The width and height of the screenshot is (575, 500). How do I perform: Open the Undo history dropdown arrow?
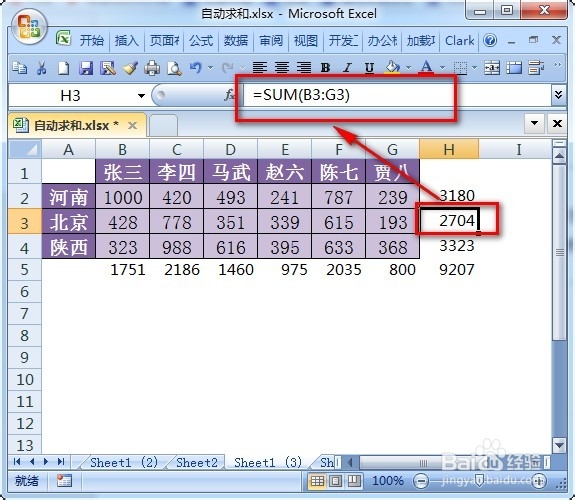[x=210, y=67]
